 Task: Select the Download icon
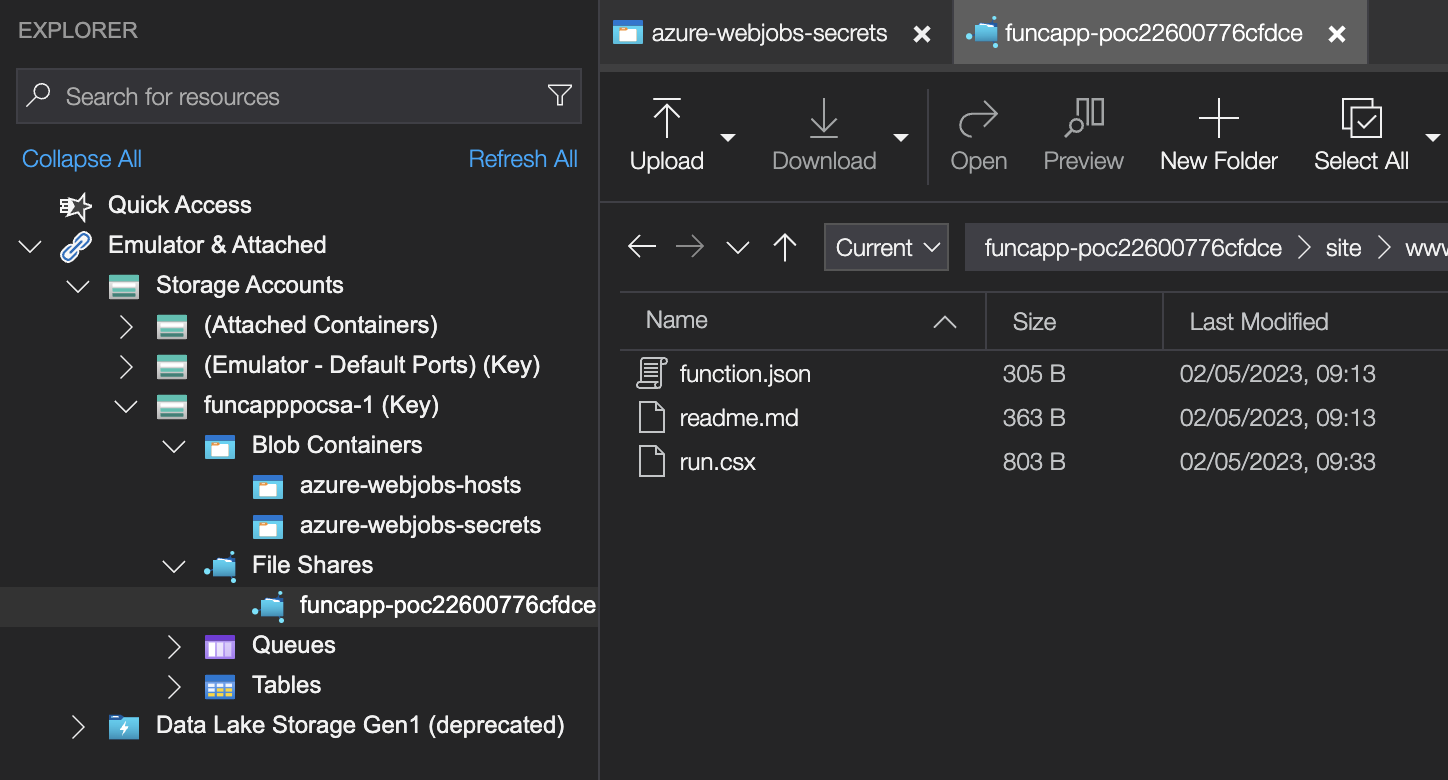tap(823, 118)
